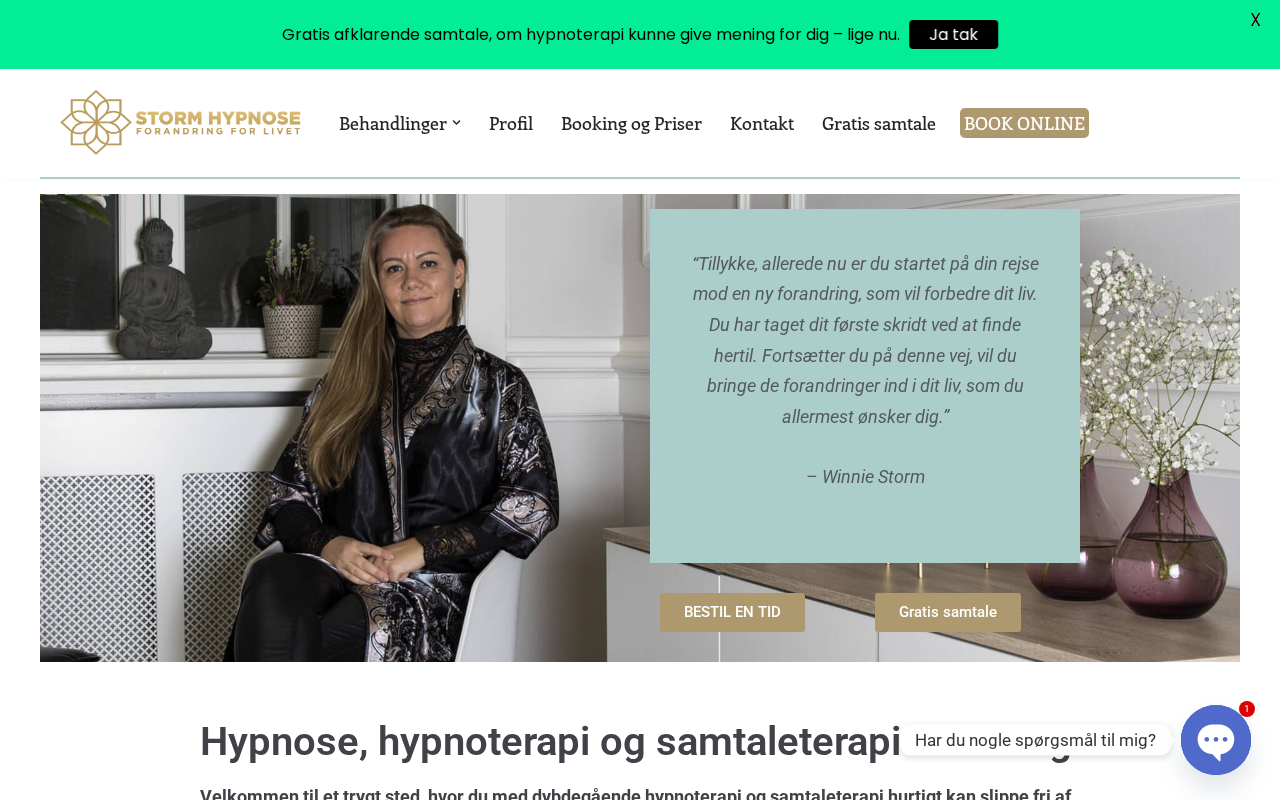This screenshot has height=800, width=1280.
Task: Click the red chat notification badge
Action: pyautogui.click(x=1247, y=709)
